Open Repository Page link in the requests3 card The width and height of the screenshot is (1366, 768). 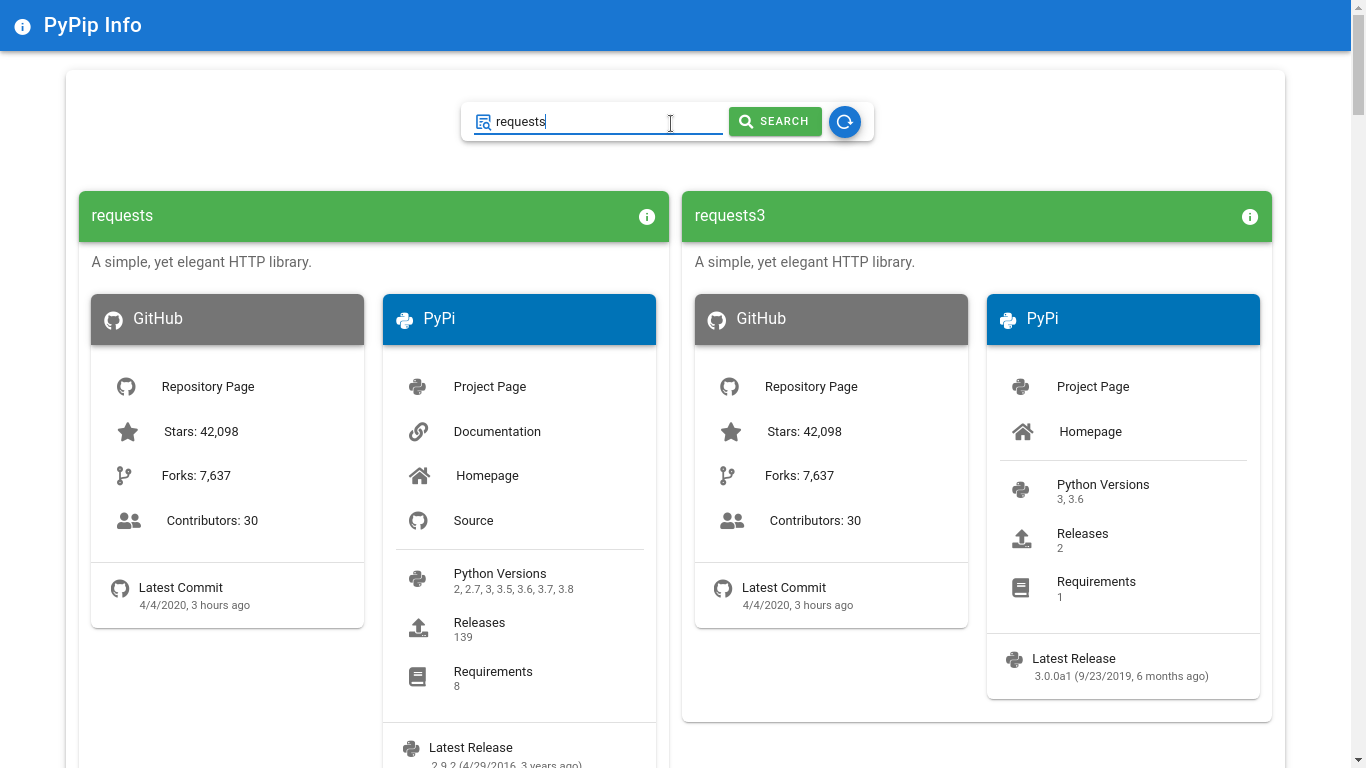(811, 387)
